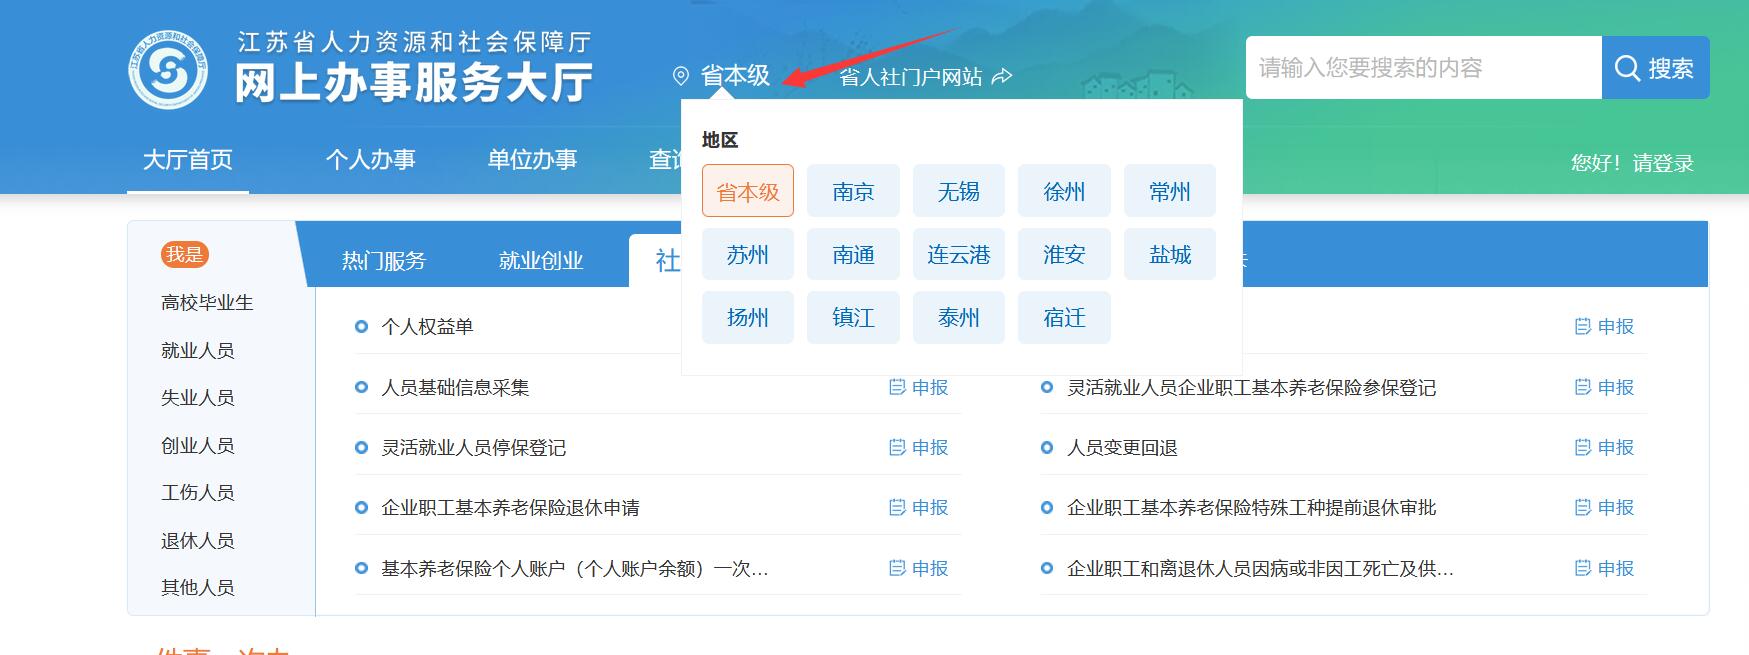Click 申报 icon for 企业职工基本养老保险退休申请
Image resolution: width=1749 pixels, height=655 pixels.
897,507
